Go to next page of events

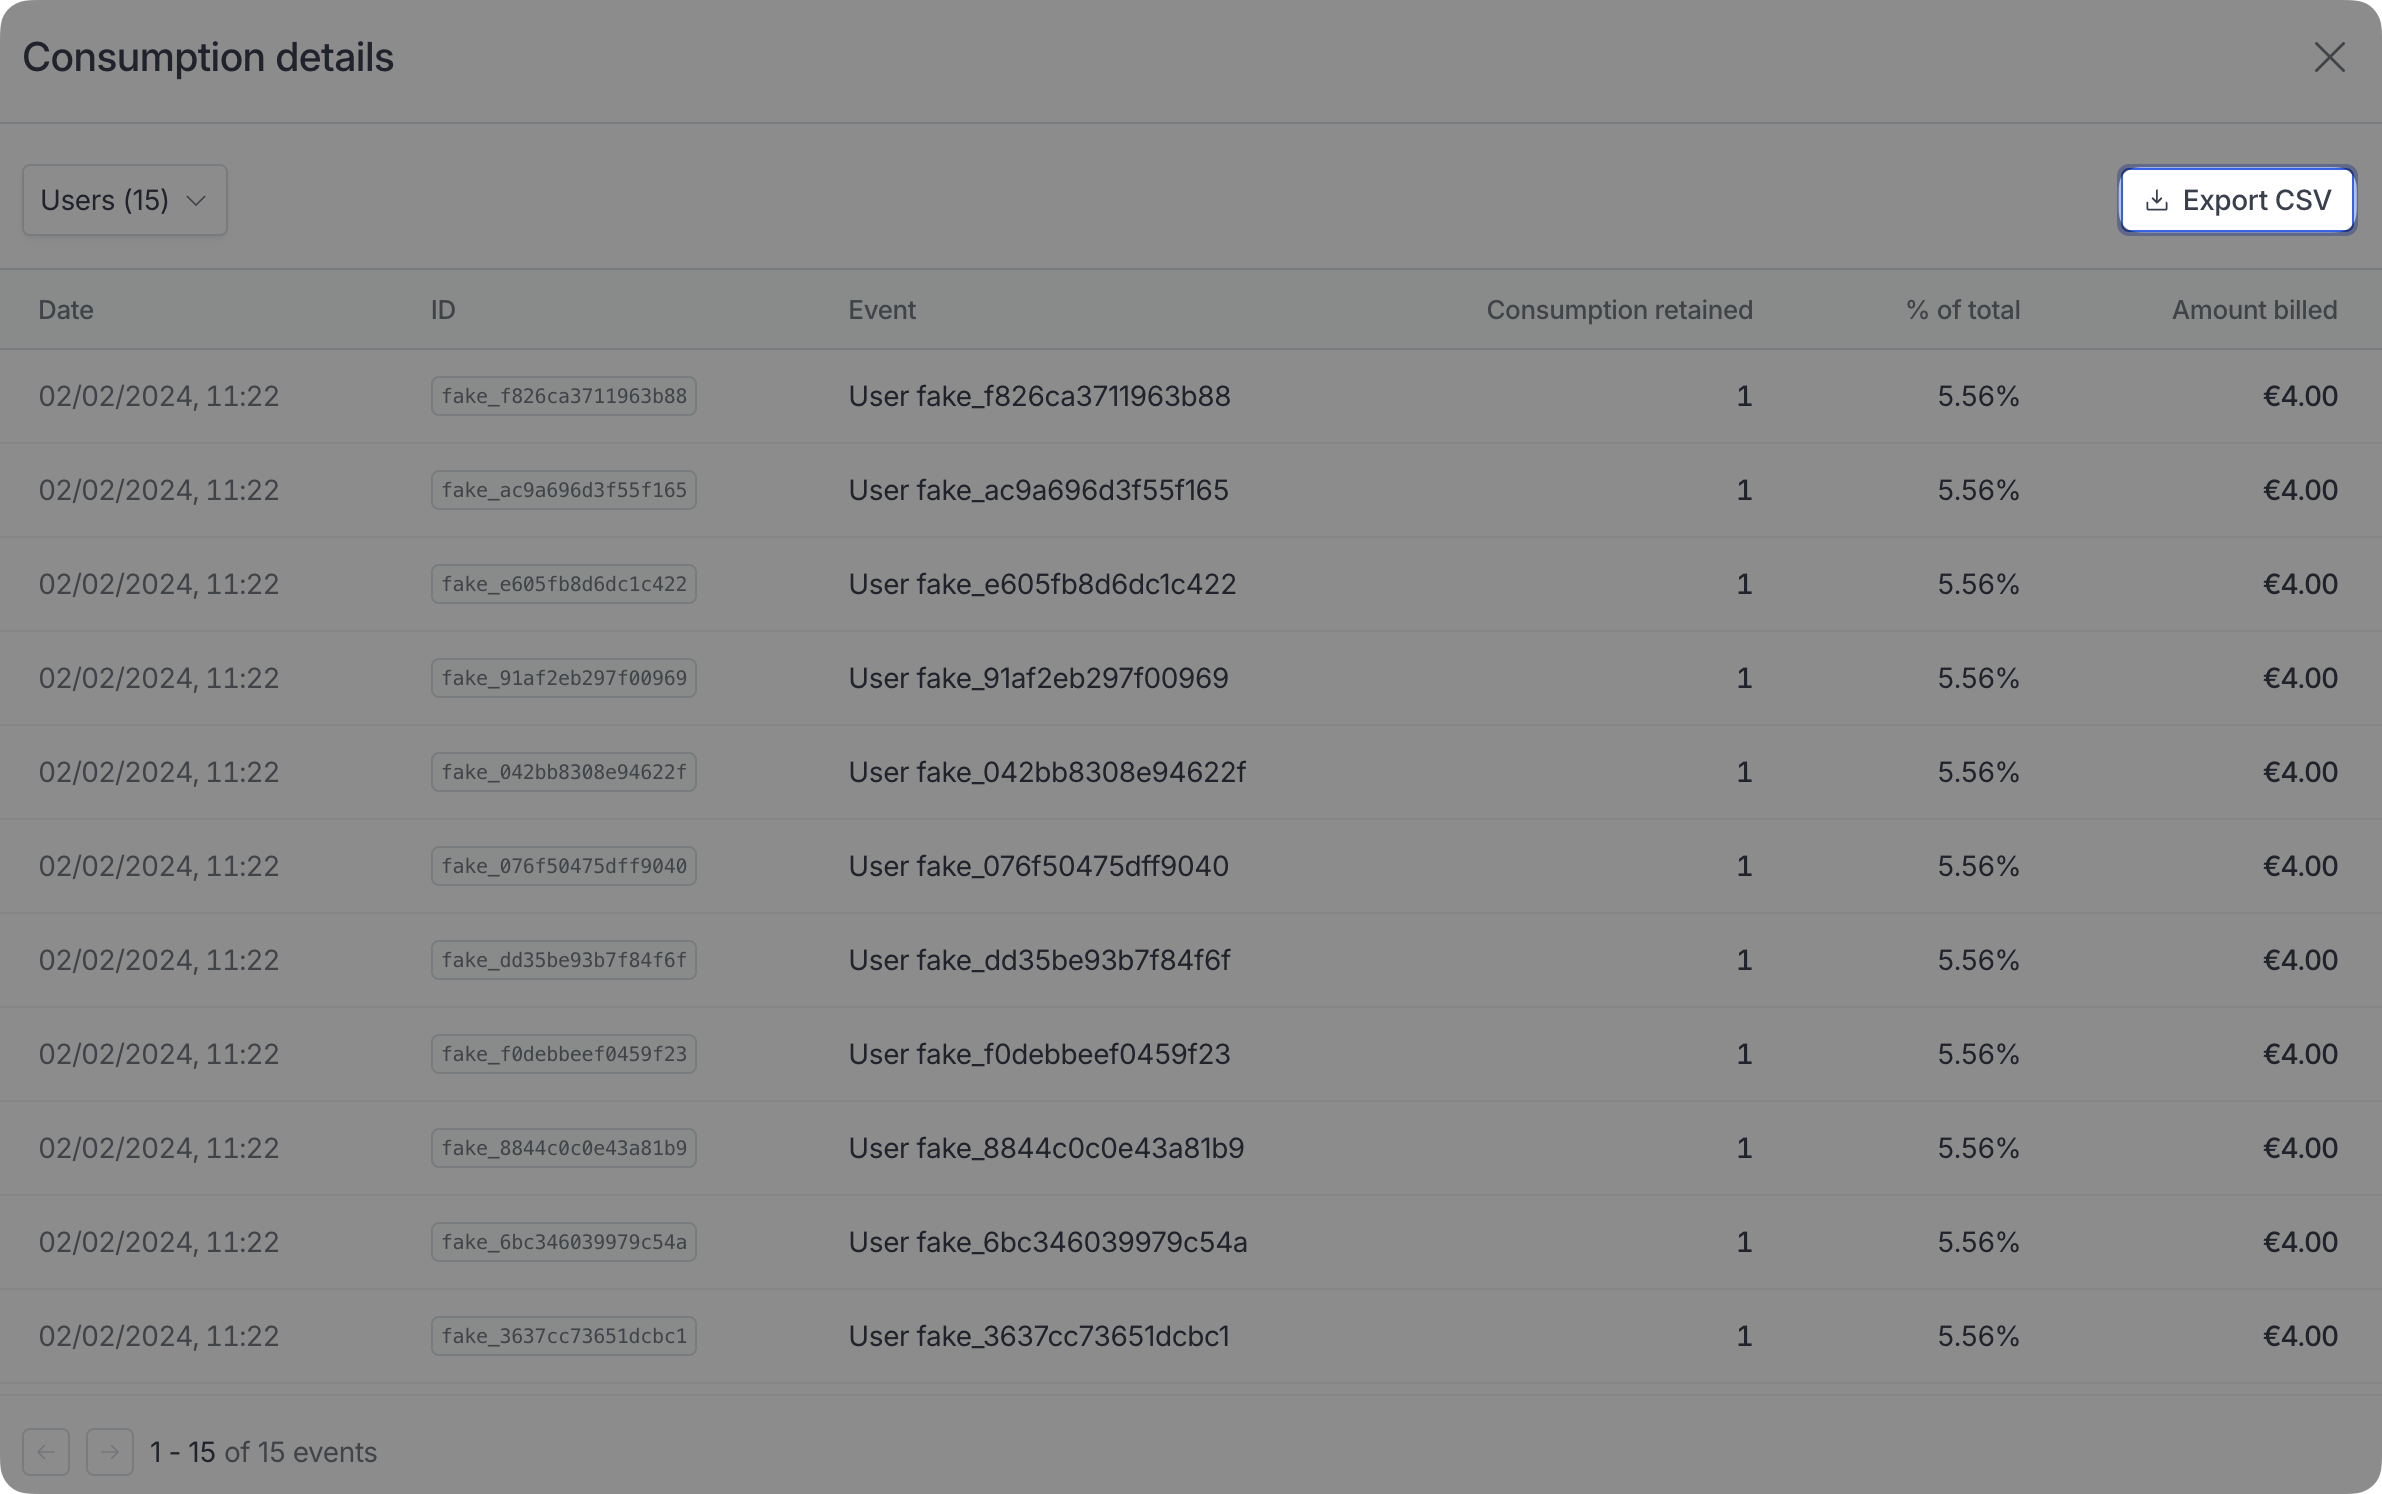click(110, 1451)
